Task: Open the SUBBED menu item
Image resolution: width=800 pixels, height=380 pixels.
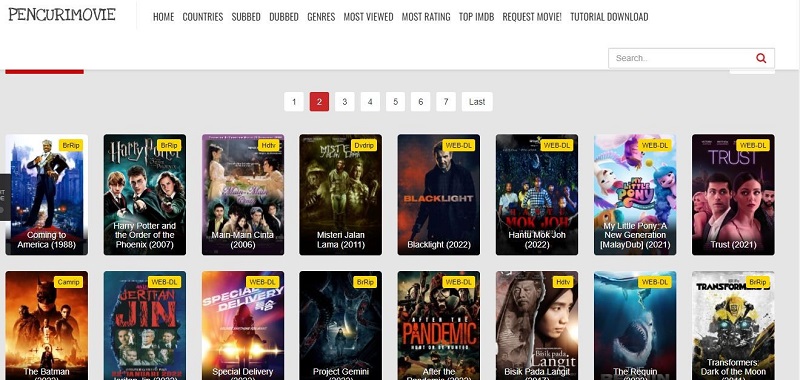Action: point(246,17)
